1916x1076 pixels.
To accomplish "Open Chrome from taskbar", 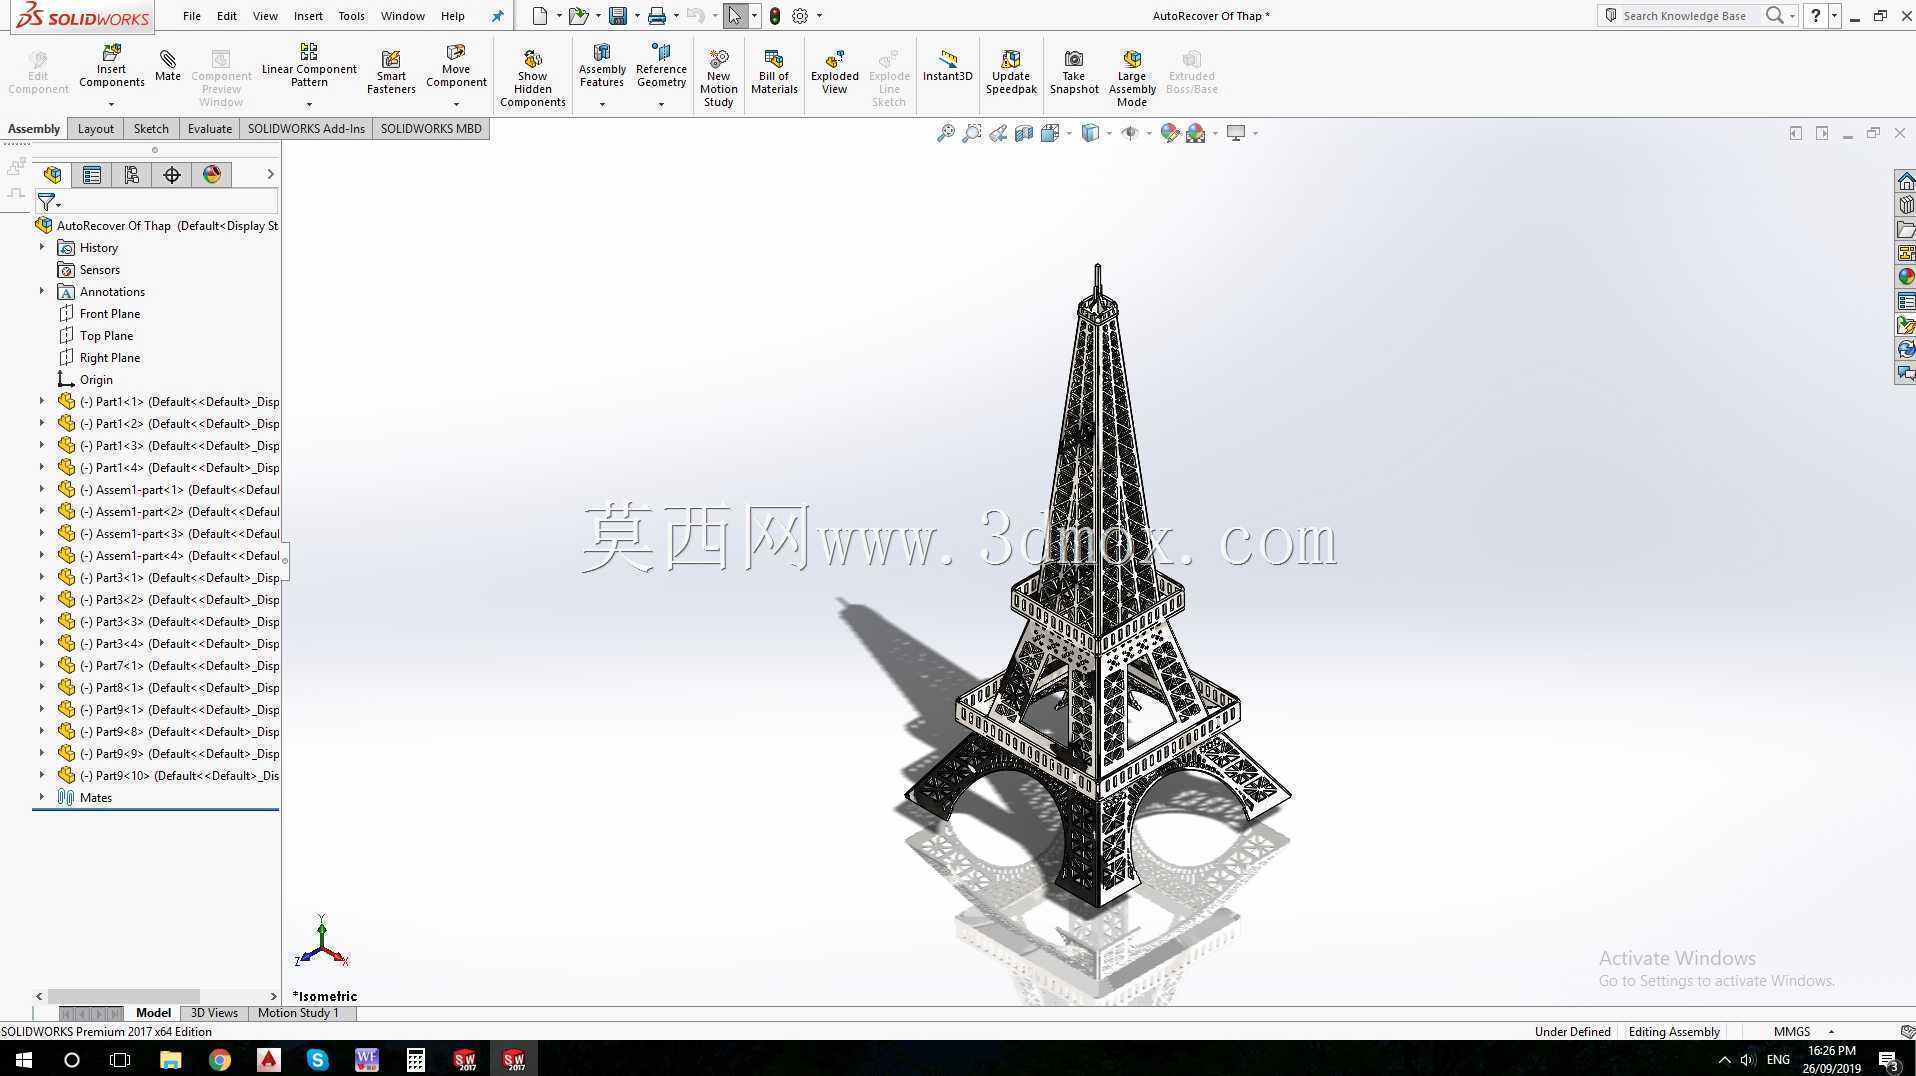I will click(219, 1059).
